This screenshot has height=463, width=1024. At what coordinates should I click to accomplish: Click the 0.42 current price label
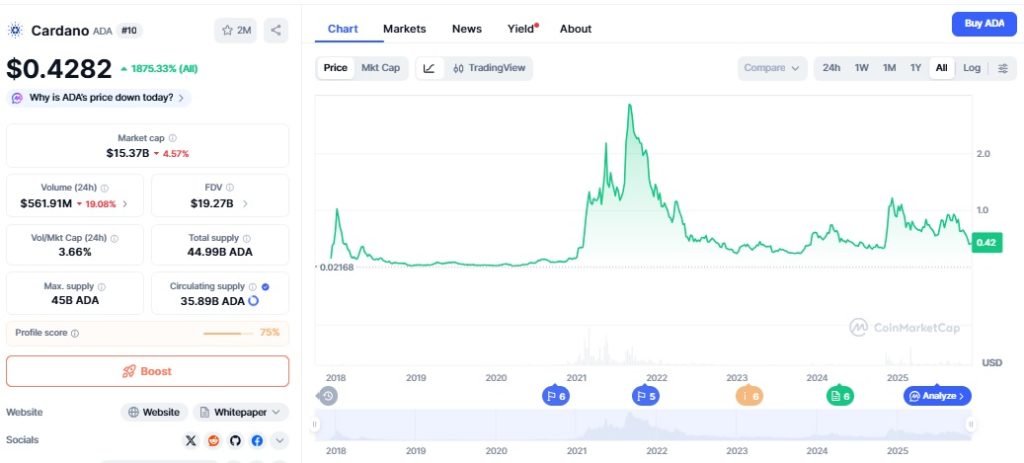click(x=986, y=243)
